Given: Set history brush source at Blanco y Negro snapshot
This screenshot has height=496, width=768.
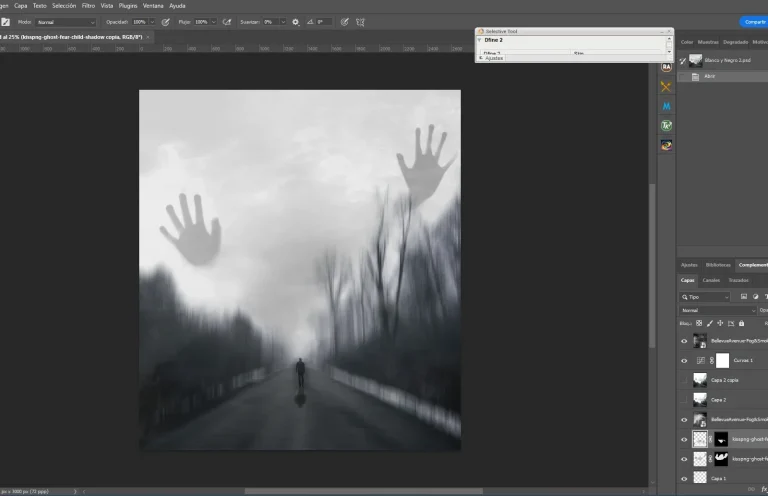Looking at the screenshot, I should [682, 61].
